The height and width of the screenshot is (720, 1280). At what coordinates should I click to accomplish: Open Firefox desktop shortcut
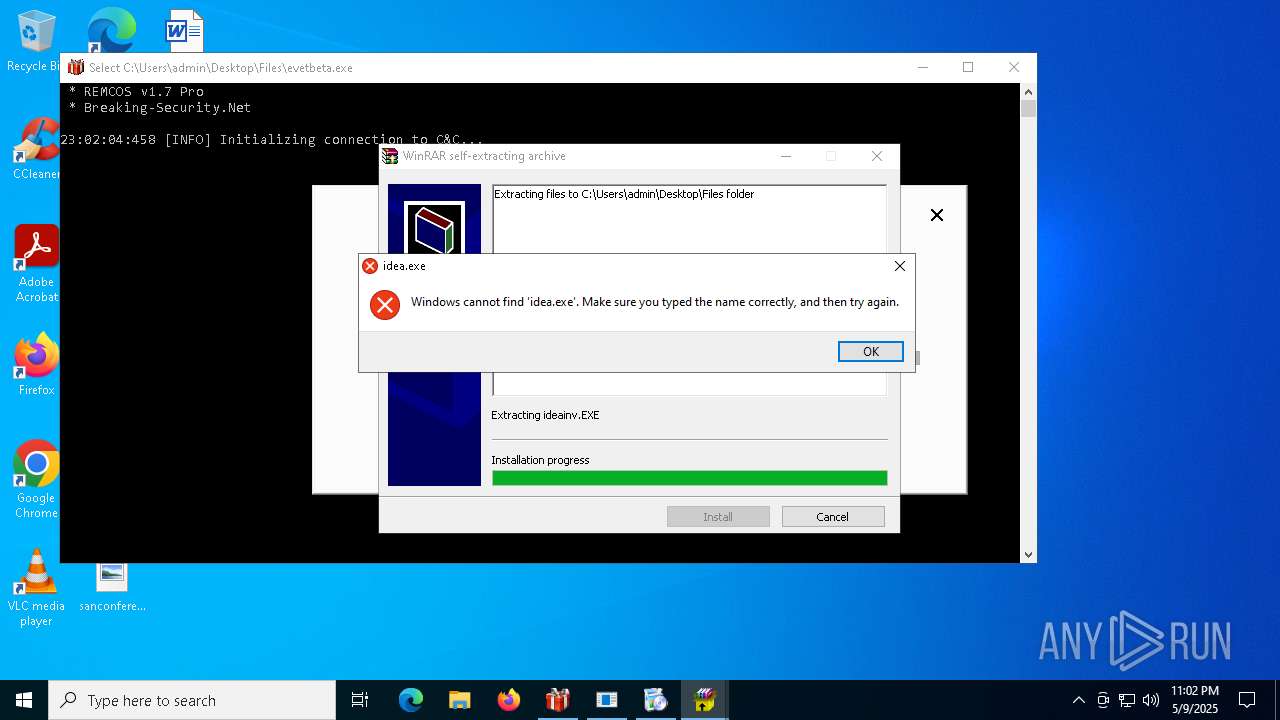36,365
